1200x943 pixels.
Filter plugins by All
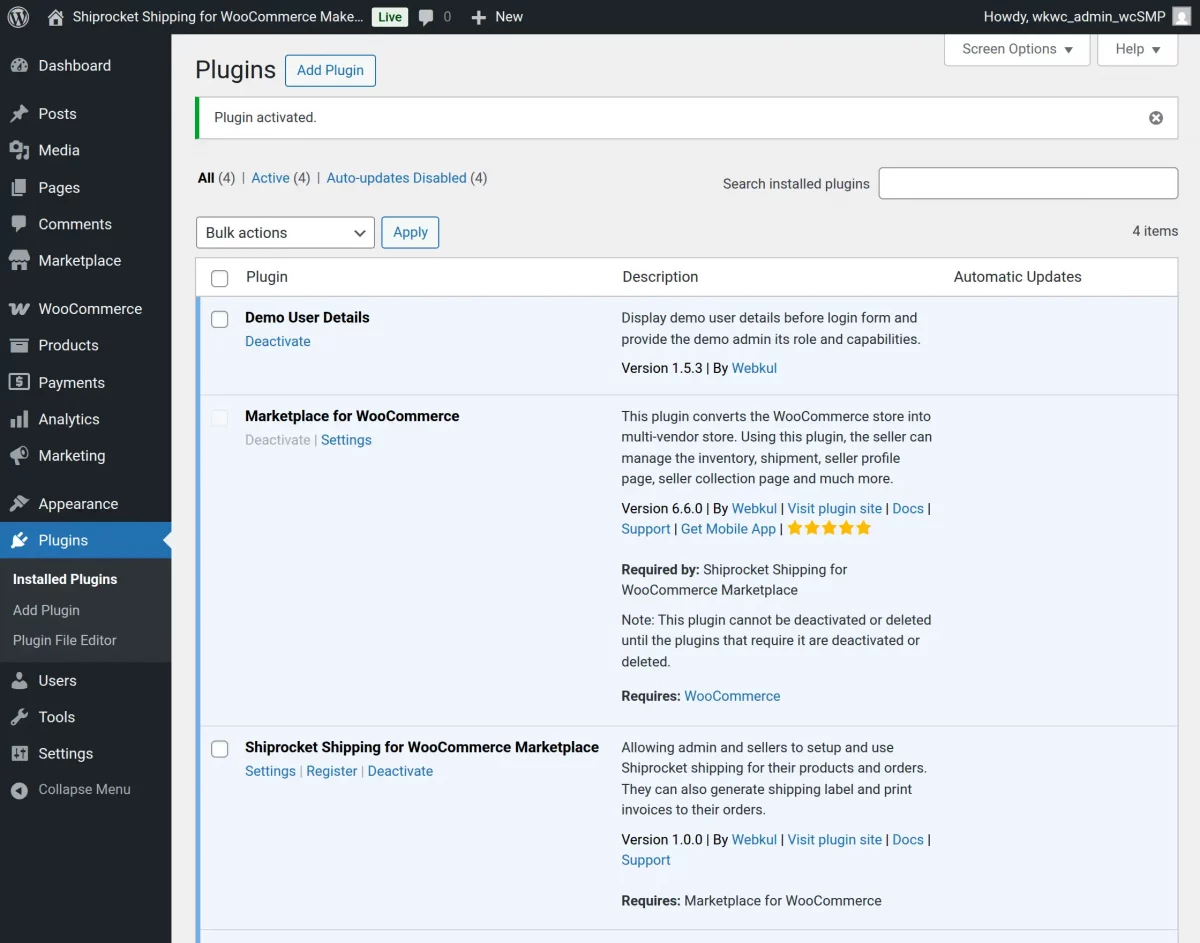pyautogui.click(x=206, y=178)
